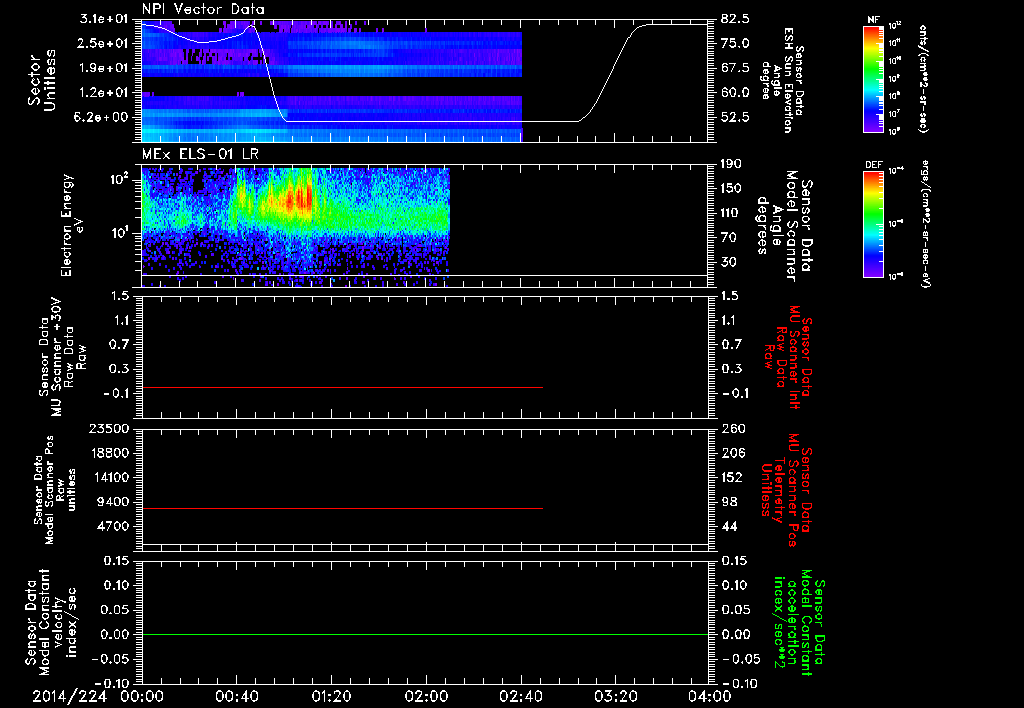Click the red MU Scanner Init Raw Data label
1024x708 pixels.
tap(790, 357)
